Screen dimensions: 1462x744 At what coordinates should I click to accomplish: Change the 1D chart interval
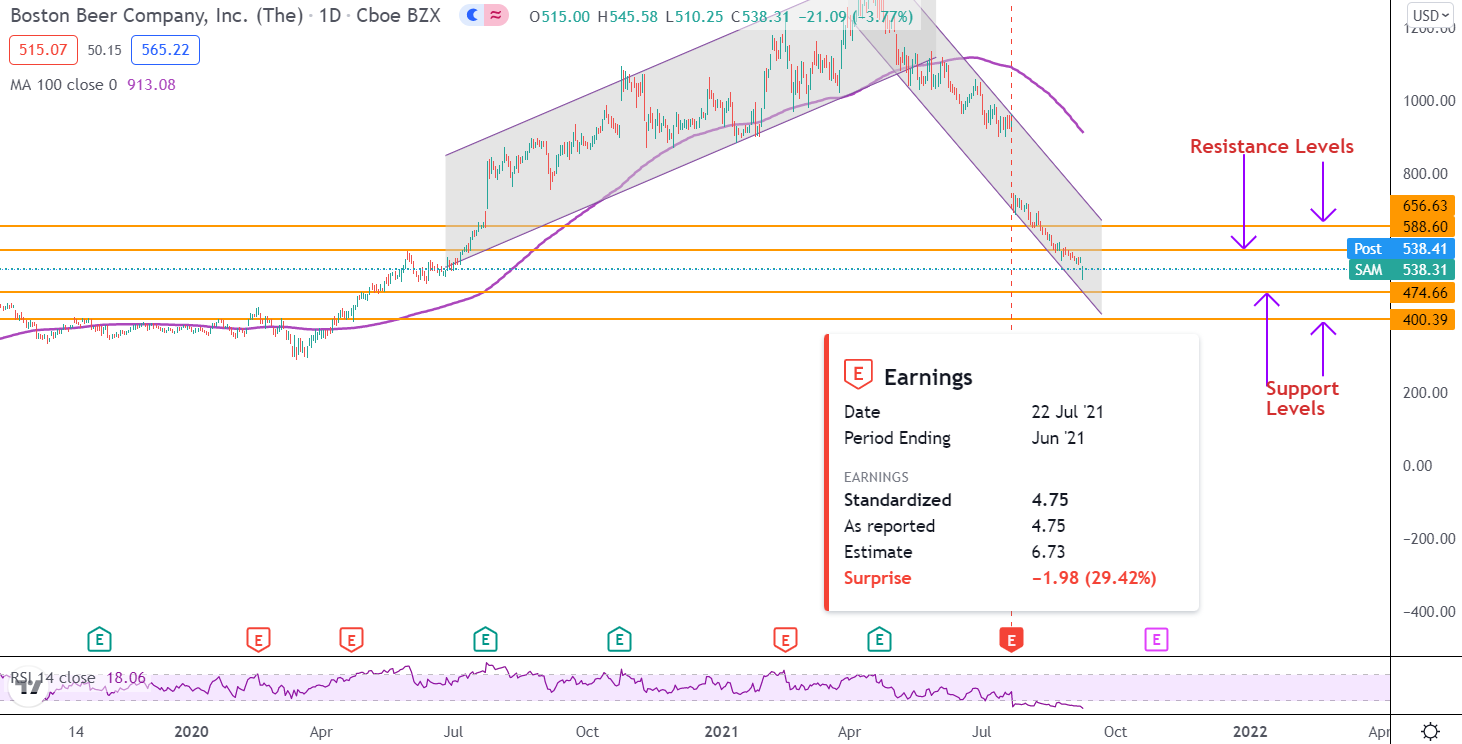tap(327, 16)
